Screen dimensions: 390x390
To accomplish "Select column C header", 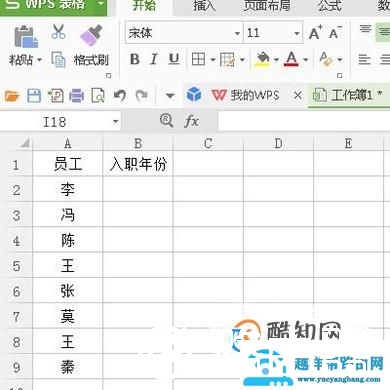I will pyautogui.click(x=208, y=144).
